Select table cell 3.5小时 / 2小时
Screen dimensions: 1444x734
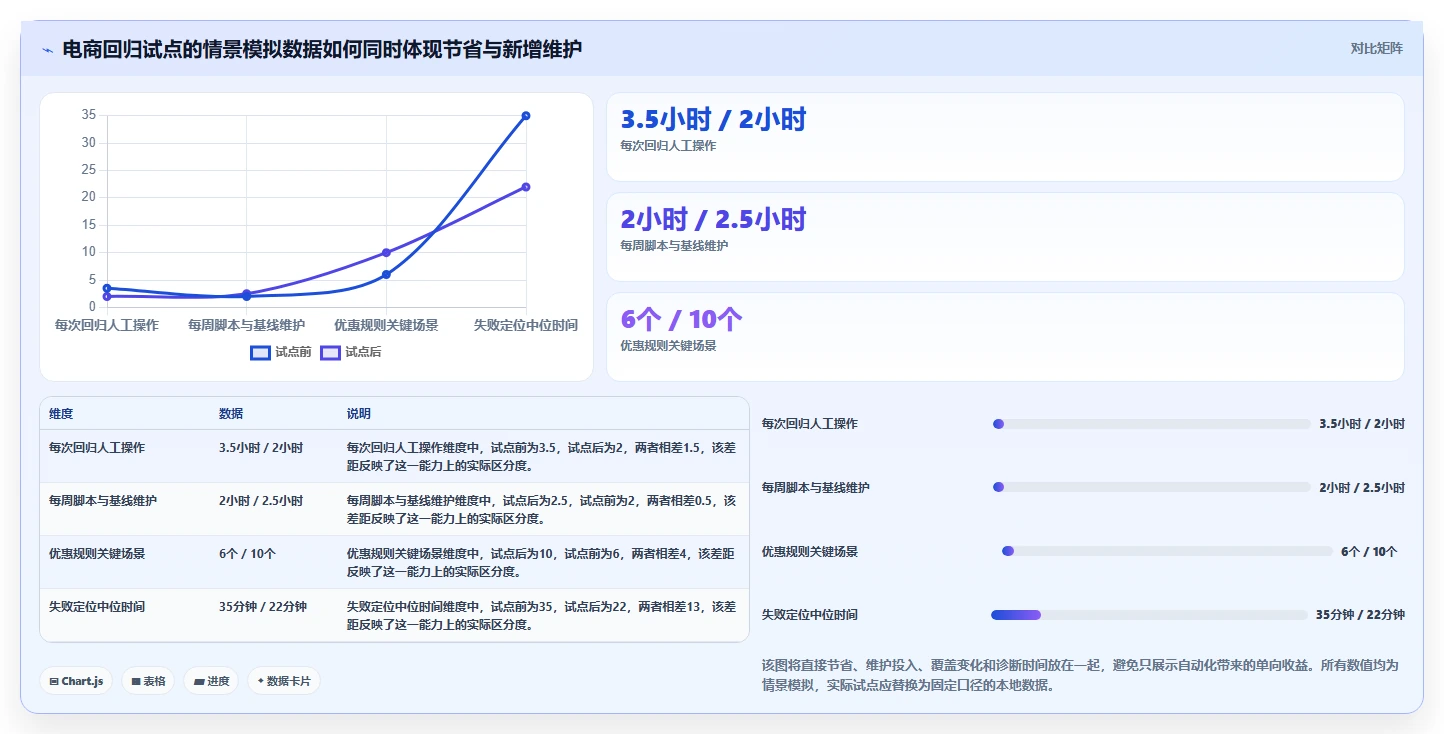click(x=261, y=448)
